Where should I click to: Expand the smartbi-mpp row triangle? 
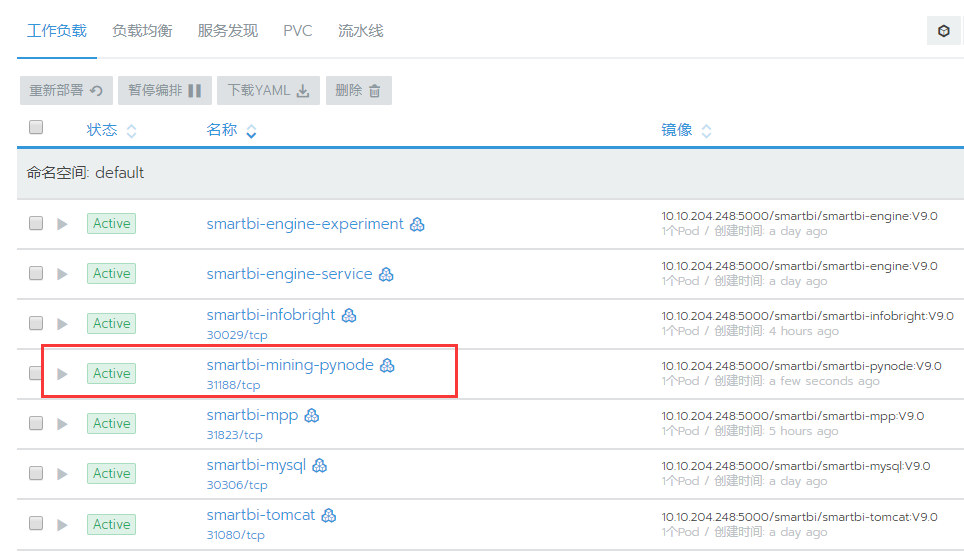pyautogui.click(x=62, y=424)
